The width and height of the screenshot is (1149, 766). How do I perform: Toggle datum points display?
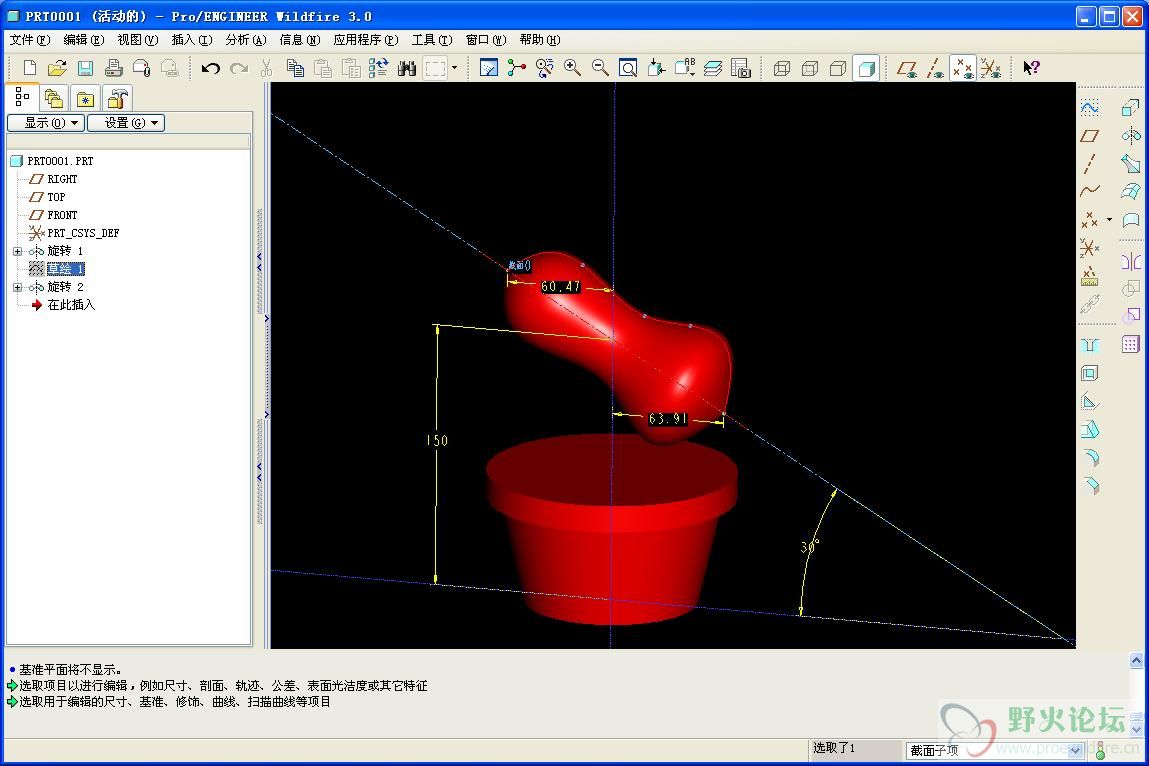[963, 68]
